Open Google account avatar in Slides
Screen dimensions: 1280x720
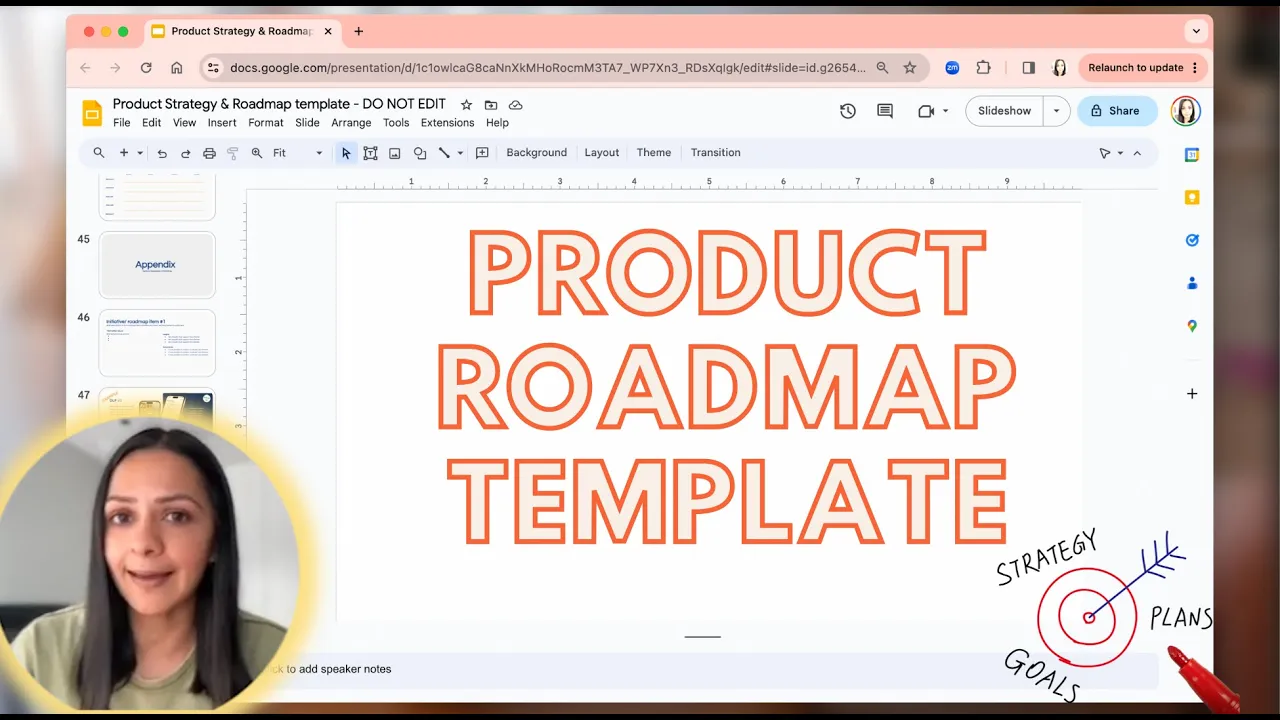(x=1185, y=111)
